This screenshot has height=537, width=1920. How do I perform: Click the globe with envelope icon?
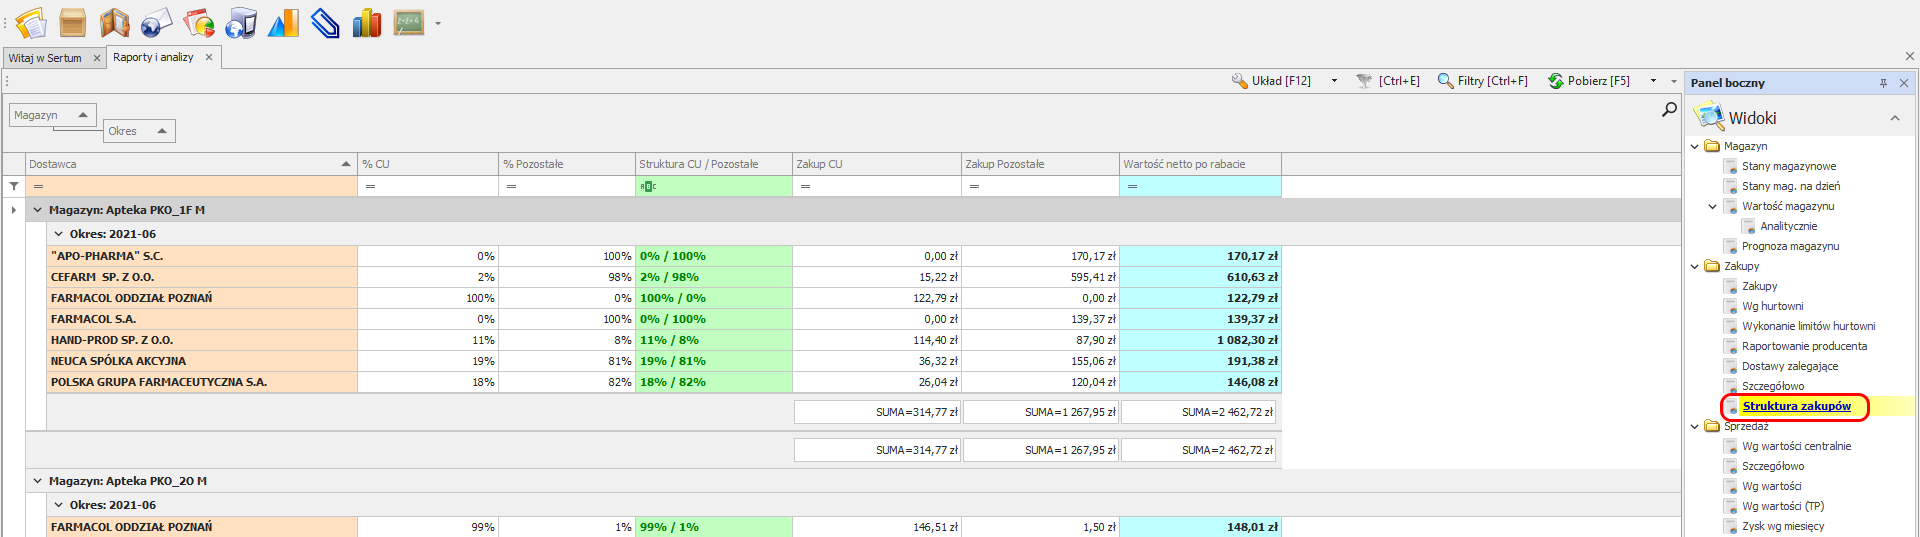pyautogui.click(x=156, y=22)
